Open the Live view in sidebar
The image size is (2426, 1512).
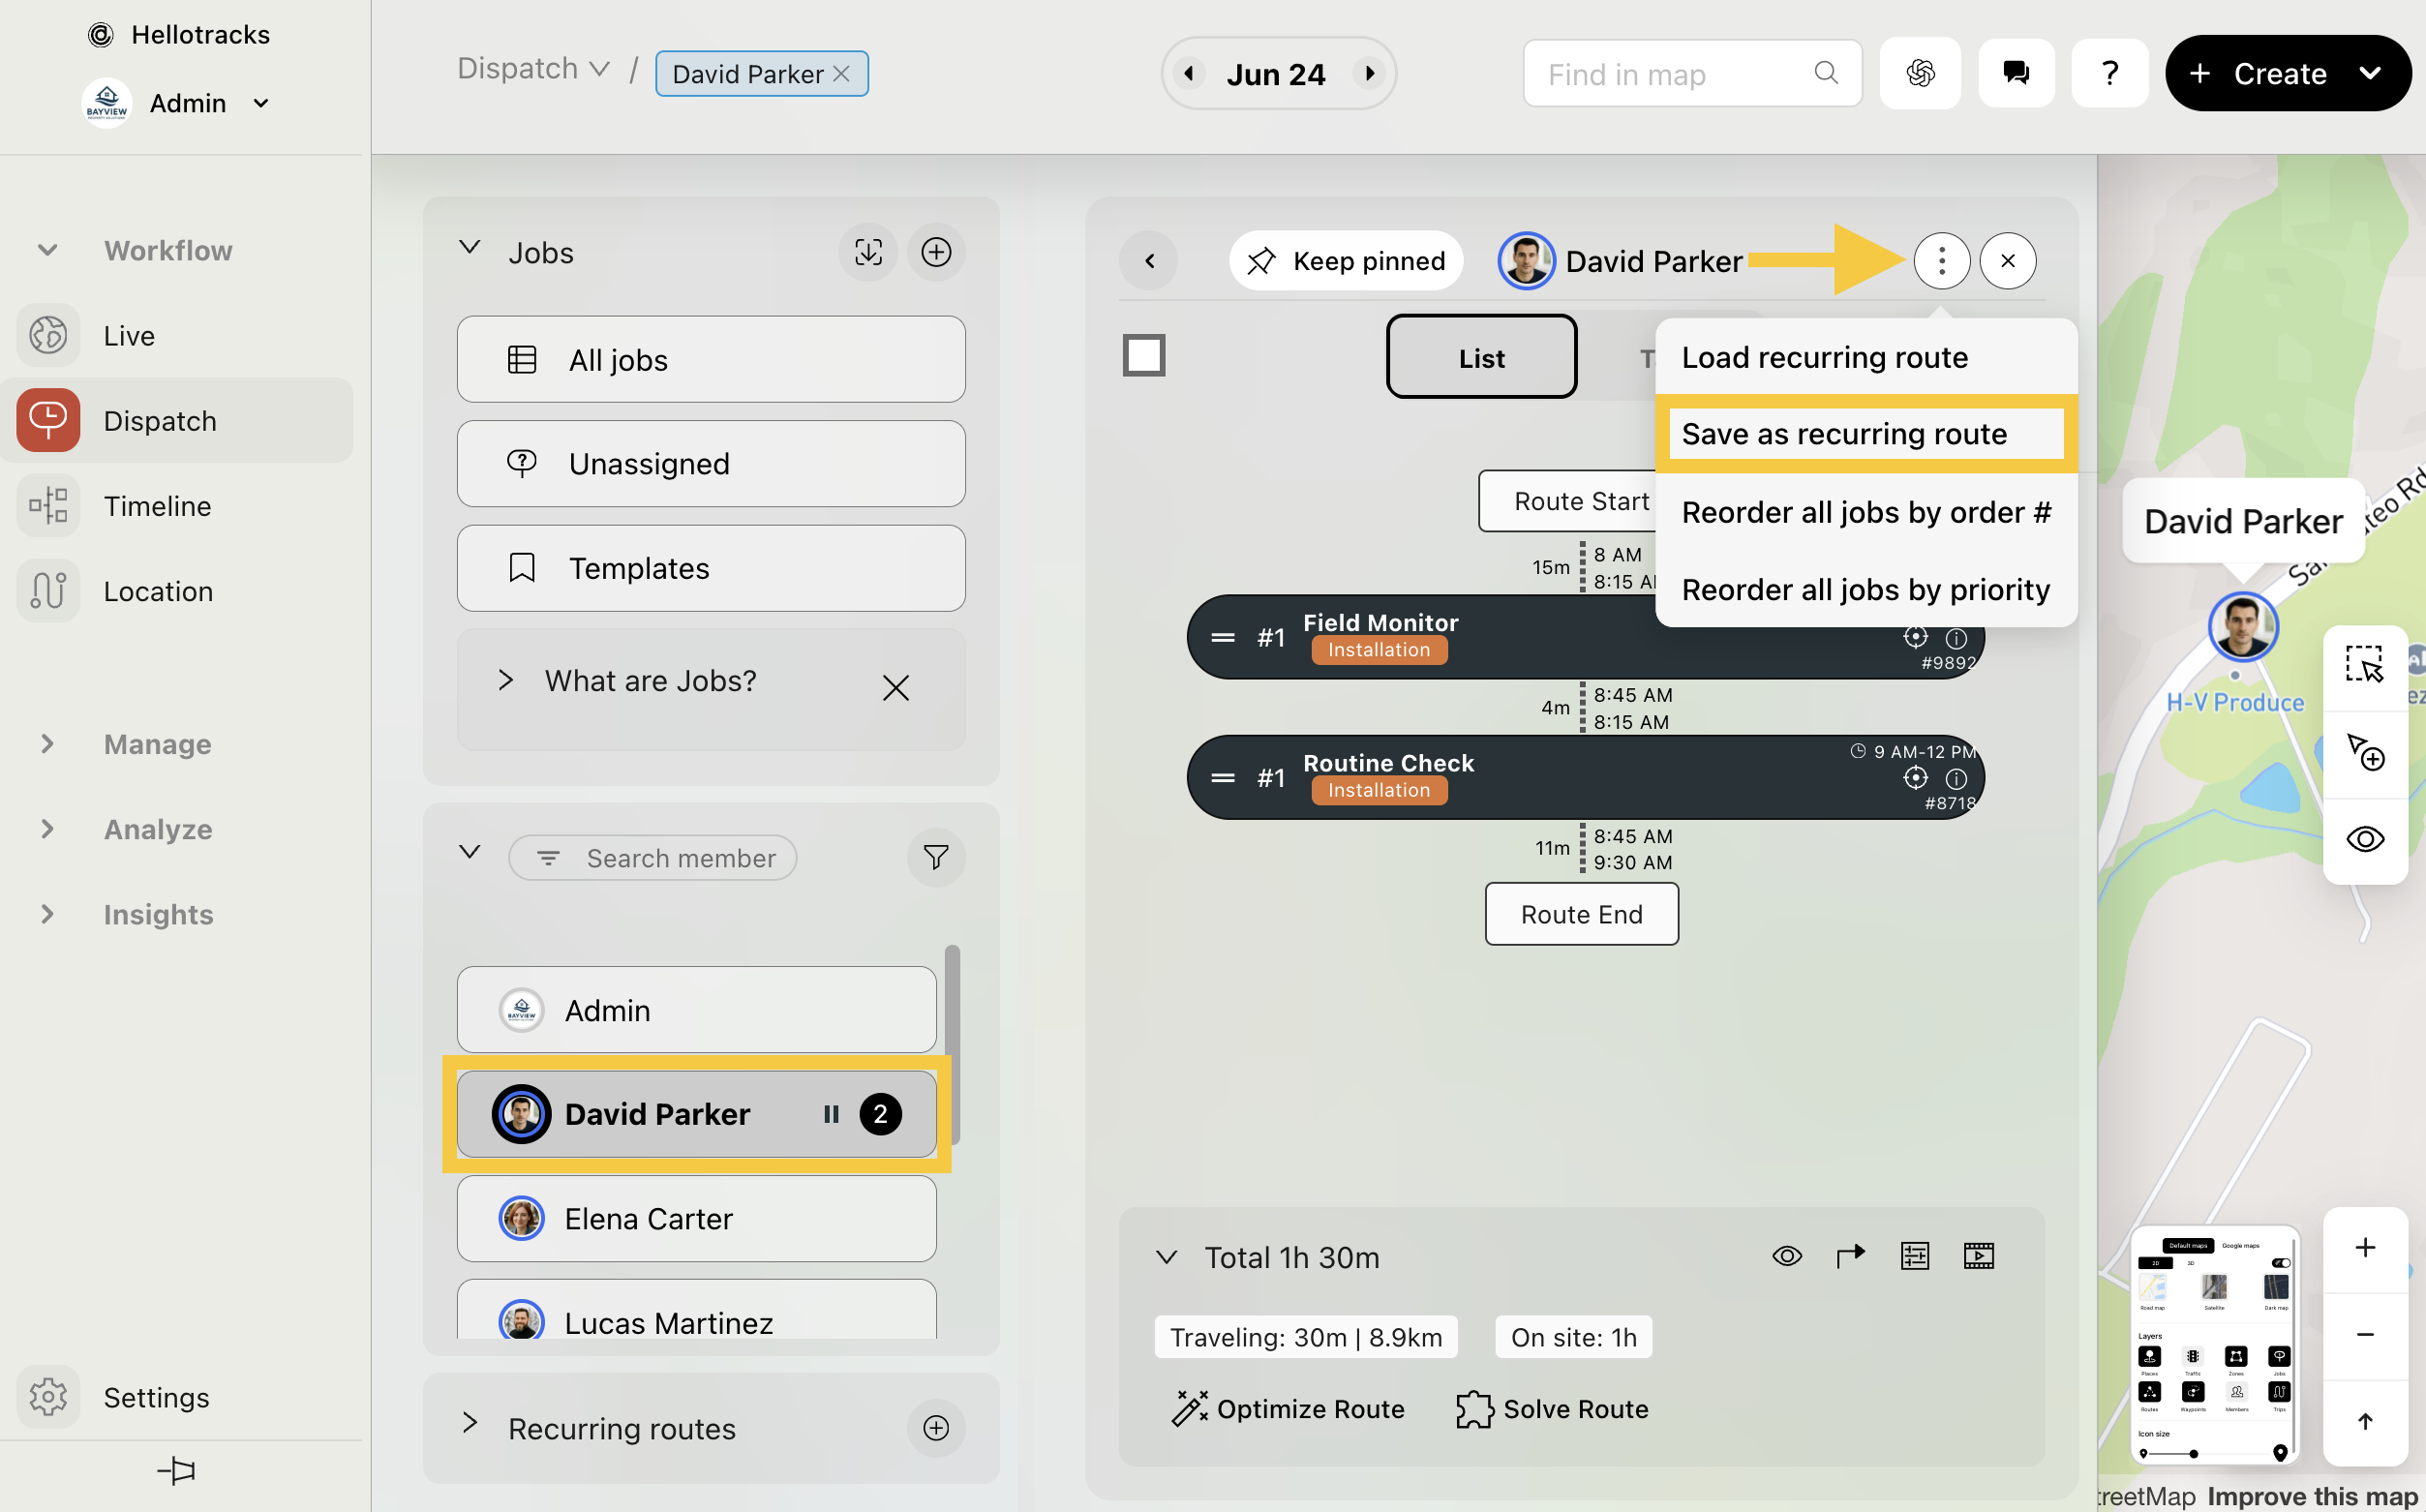pyautogui.click(x=177, y=336)
